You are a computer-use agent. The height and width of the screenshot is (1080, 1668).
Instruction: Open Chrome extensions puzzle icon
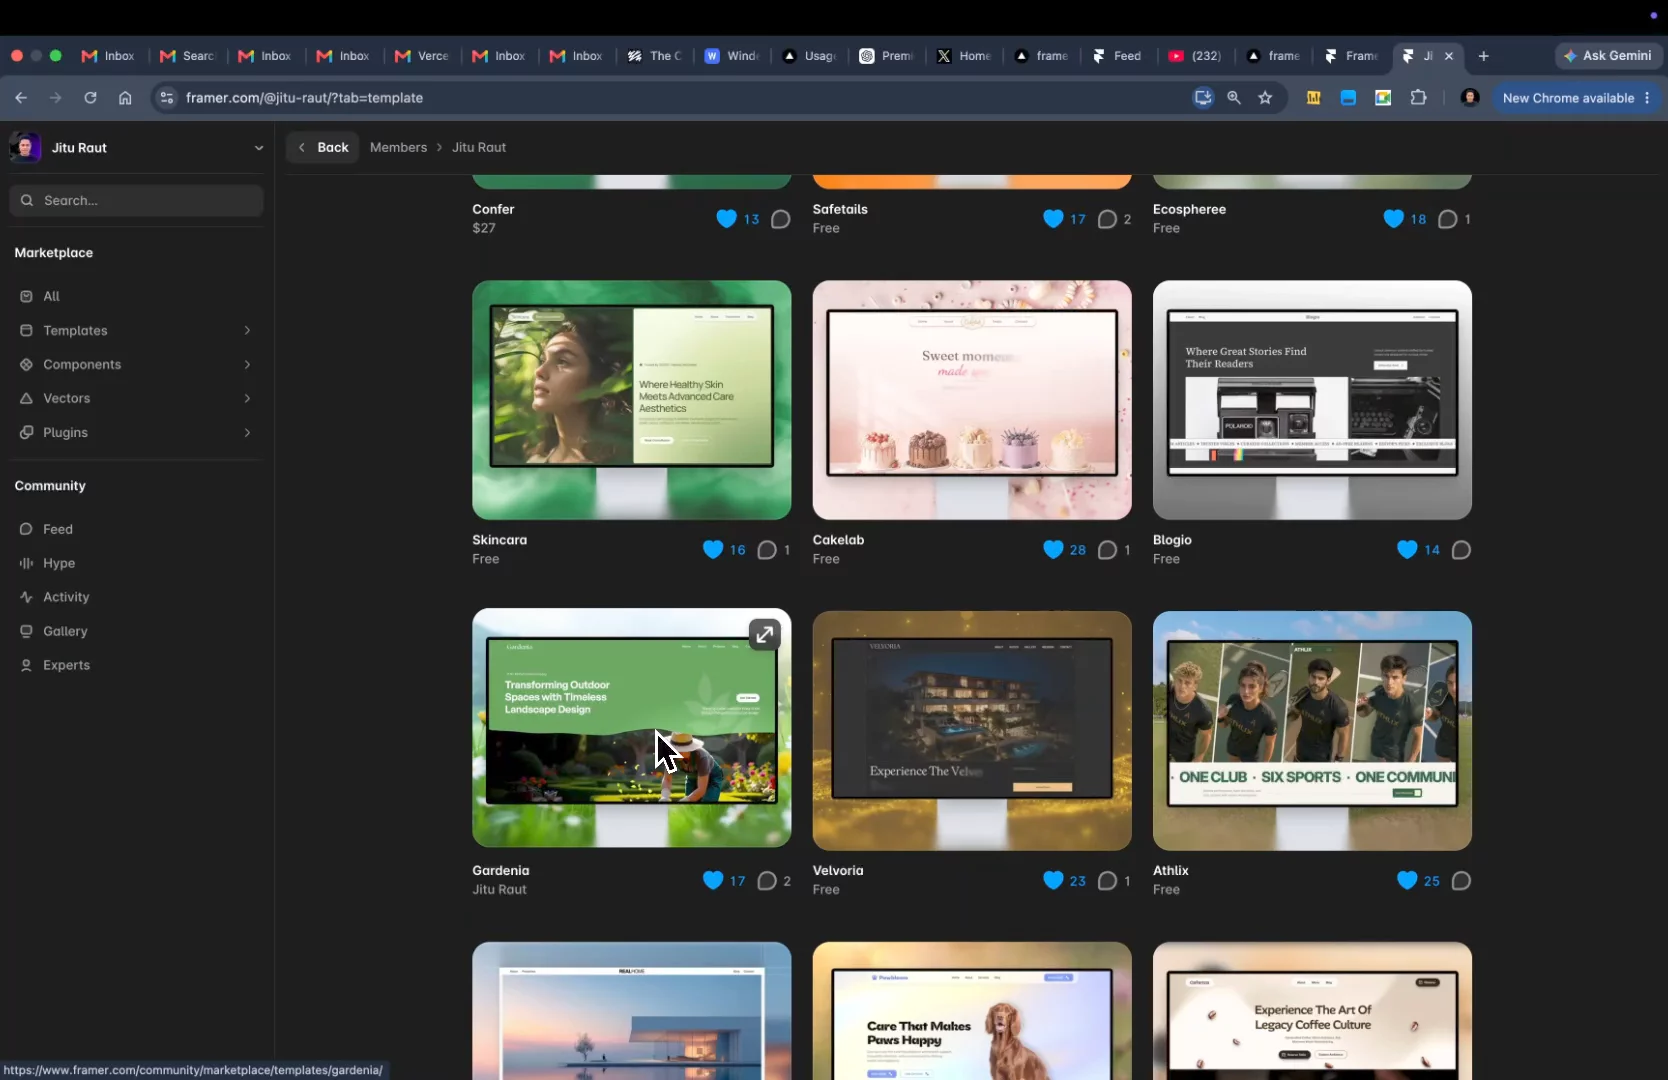click(1418, 98)
